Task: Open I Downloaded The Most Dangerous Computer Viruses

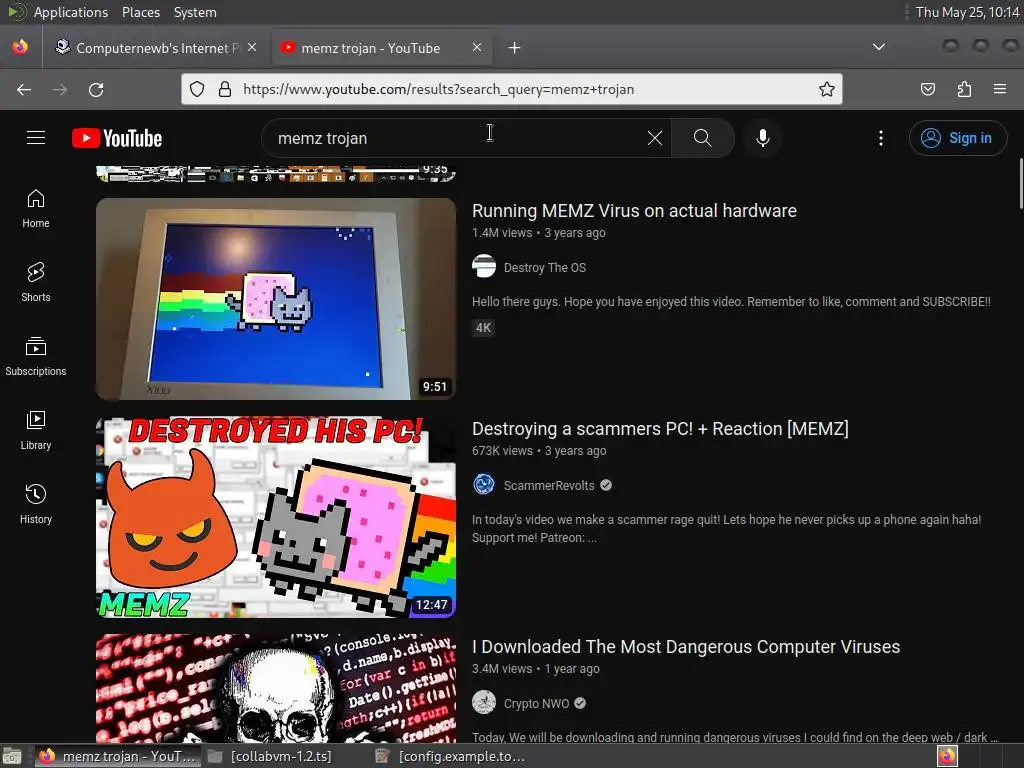Action: 686,647
